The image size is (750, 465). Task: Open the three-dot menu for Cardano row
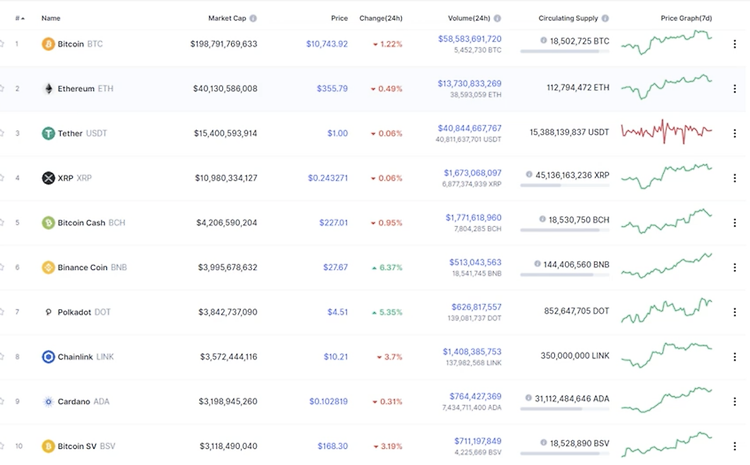(735, 401)
